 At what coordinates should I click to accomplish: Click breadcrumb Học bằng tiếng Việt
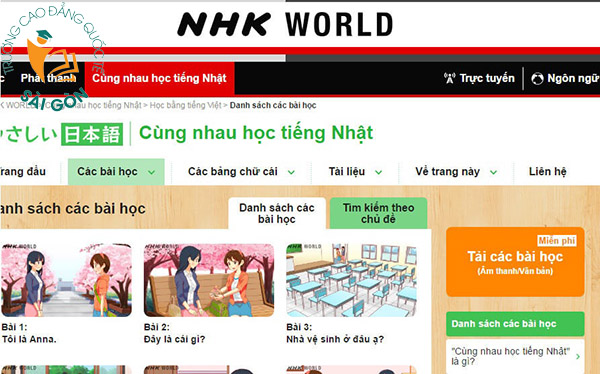pyautogui.click(x=185, y=105)
